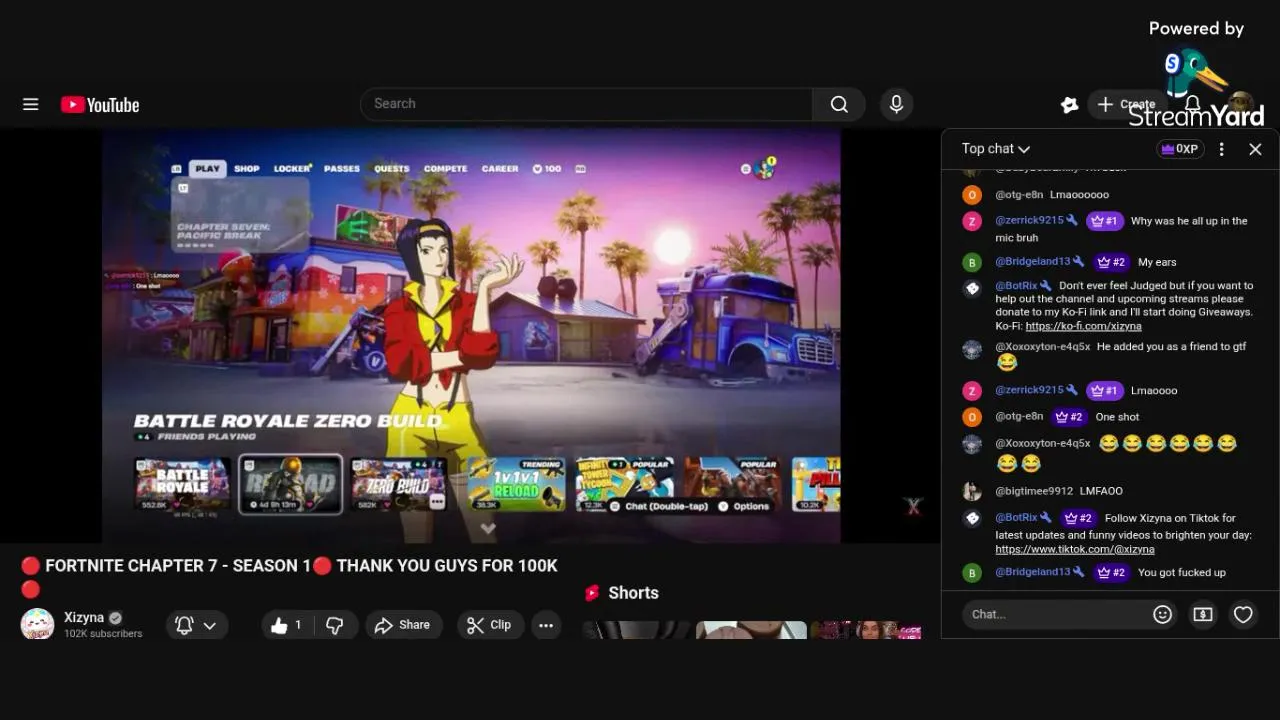Viewport: 1280px width, 720px height.
Task: Click the search magnifier button
Action: coord(839,104)
